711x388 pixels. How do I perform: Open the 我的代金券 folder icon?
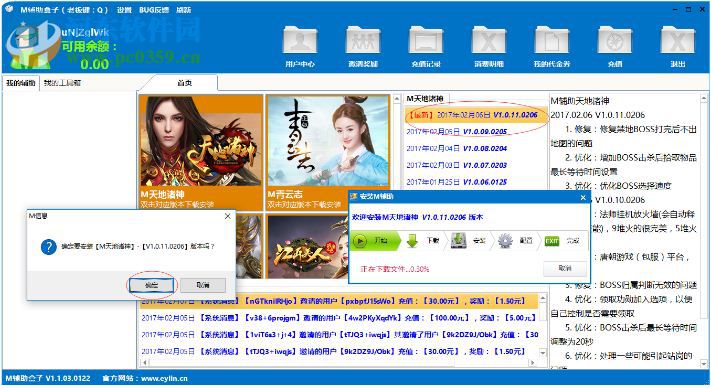click(x=552, y=40)
